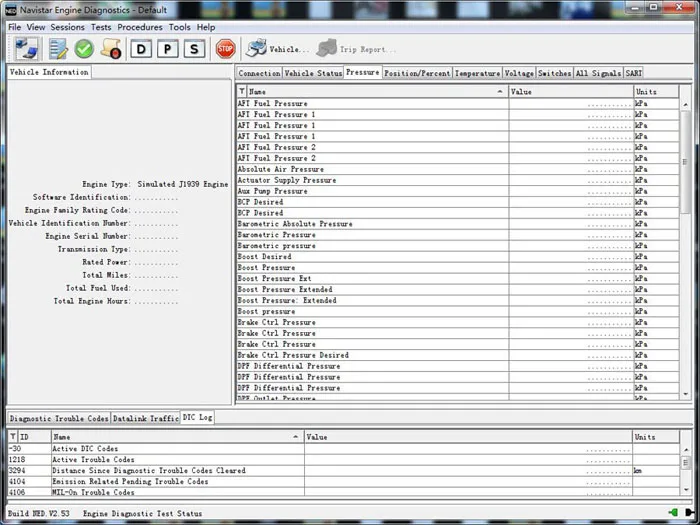The height and width of the screenshot is (525, 700).
Task: Click the red STOP sign icon
Action: pos(225,49)
